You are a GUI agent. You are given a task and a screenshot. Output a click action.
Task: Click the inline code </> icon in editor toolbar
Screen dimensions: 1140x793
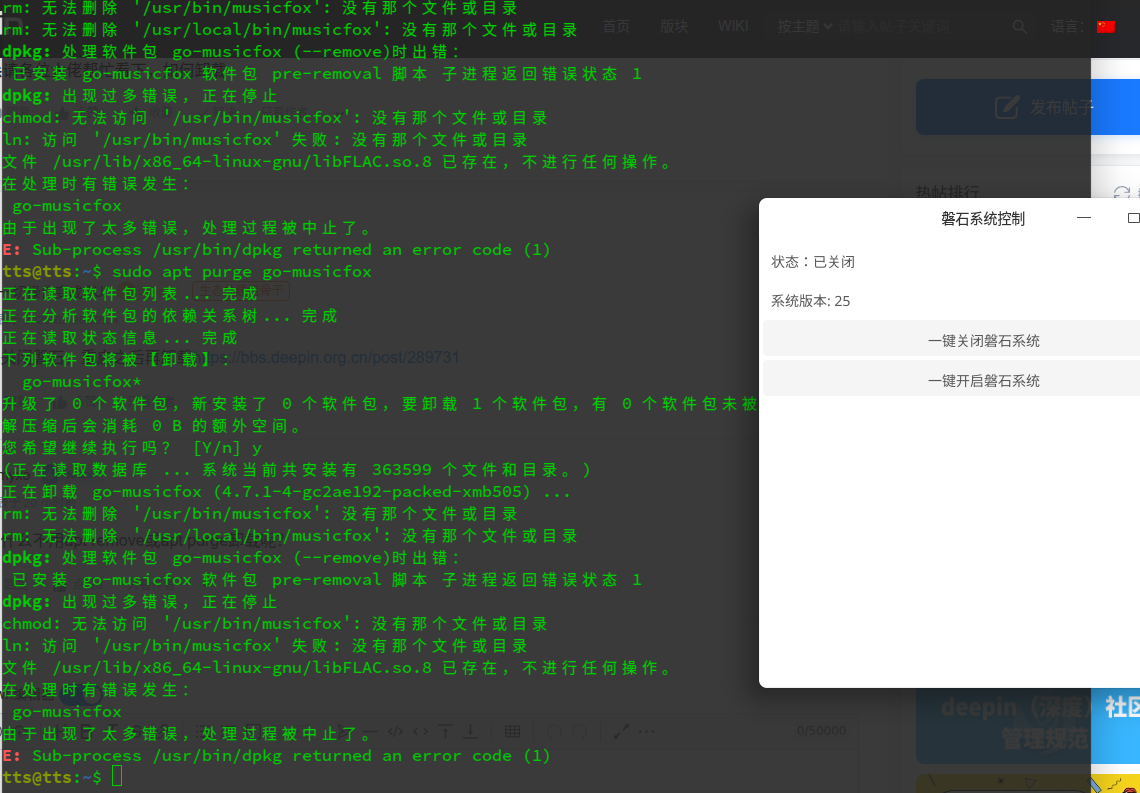coord(396,731)
